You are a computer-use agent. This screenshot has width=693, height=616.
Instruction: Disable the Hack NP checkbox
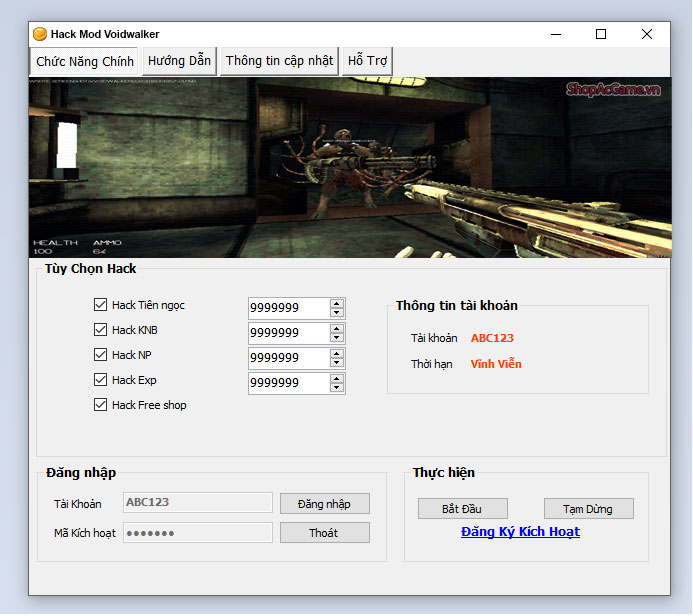(100, 354)
